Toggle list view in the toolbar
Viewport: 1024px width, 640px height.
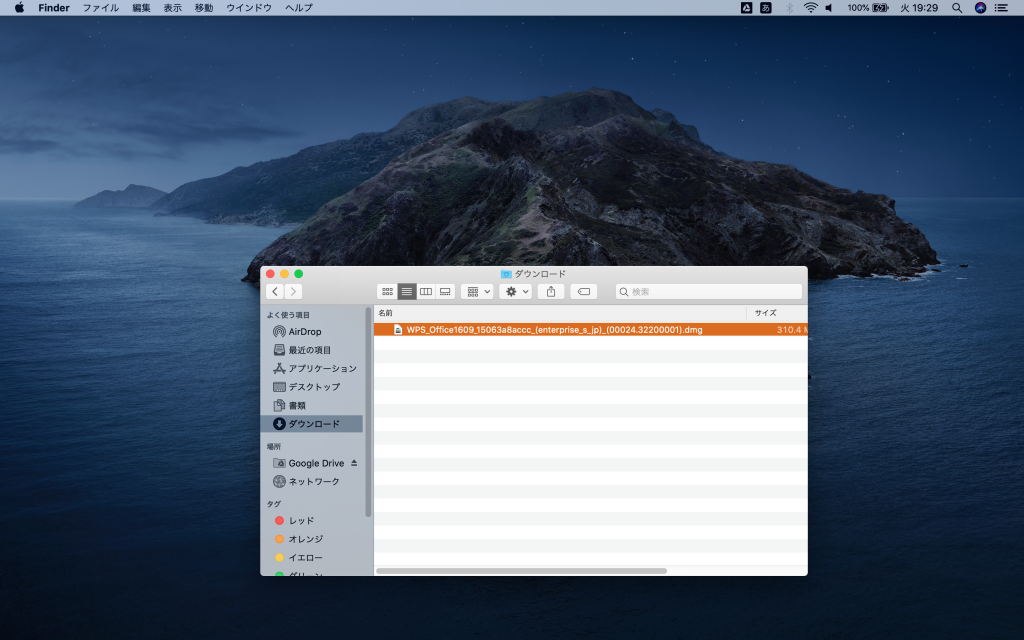point(406,291)
